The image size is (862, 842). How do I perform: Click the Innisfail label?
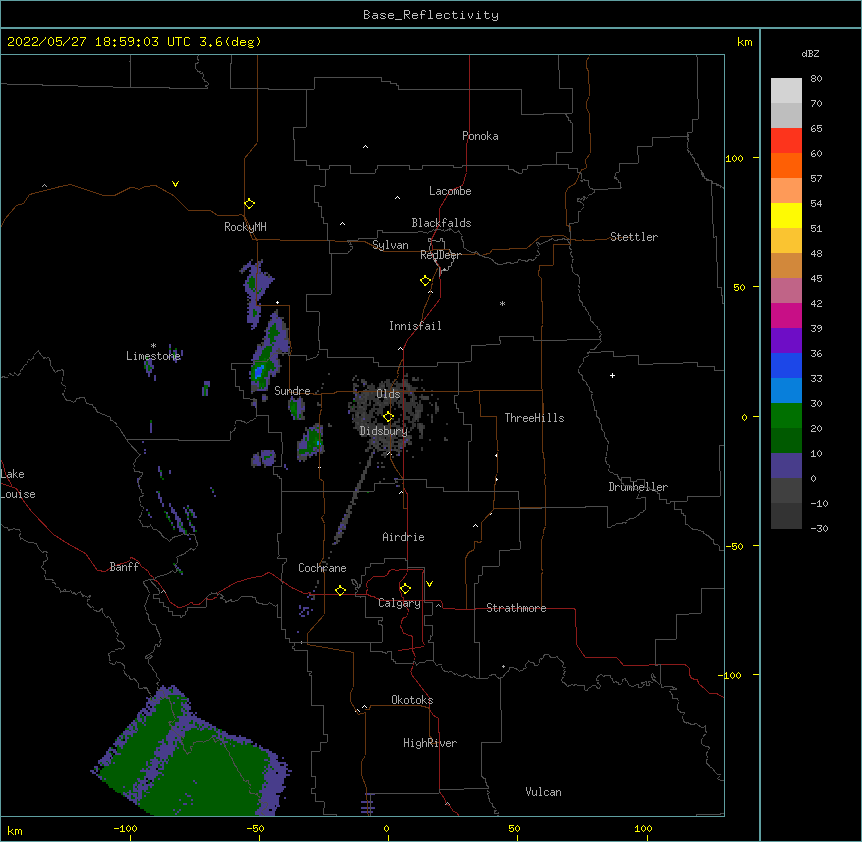[415, 326]
